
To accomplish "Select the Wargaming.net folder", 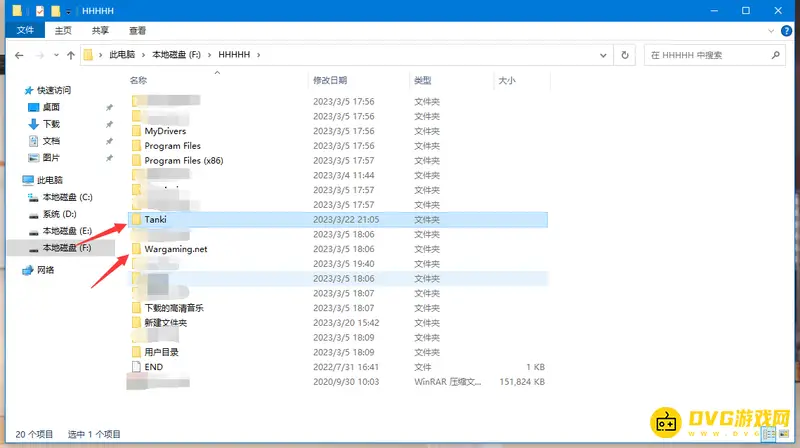I will pos(176,249).
